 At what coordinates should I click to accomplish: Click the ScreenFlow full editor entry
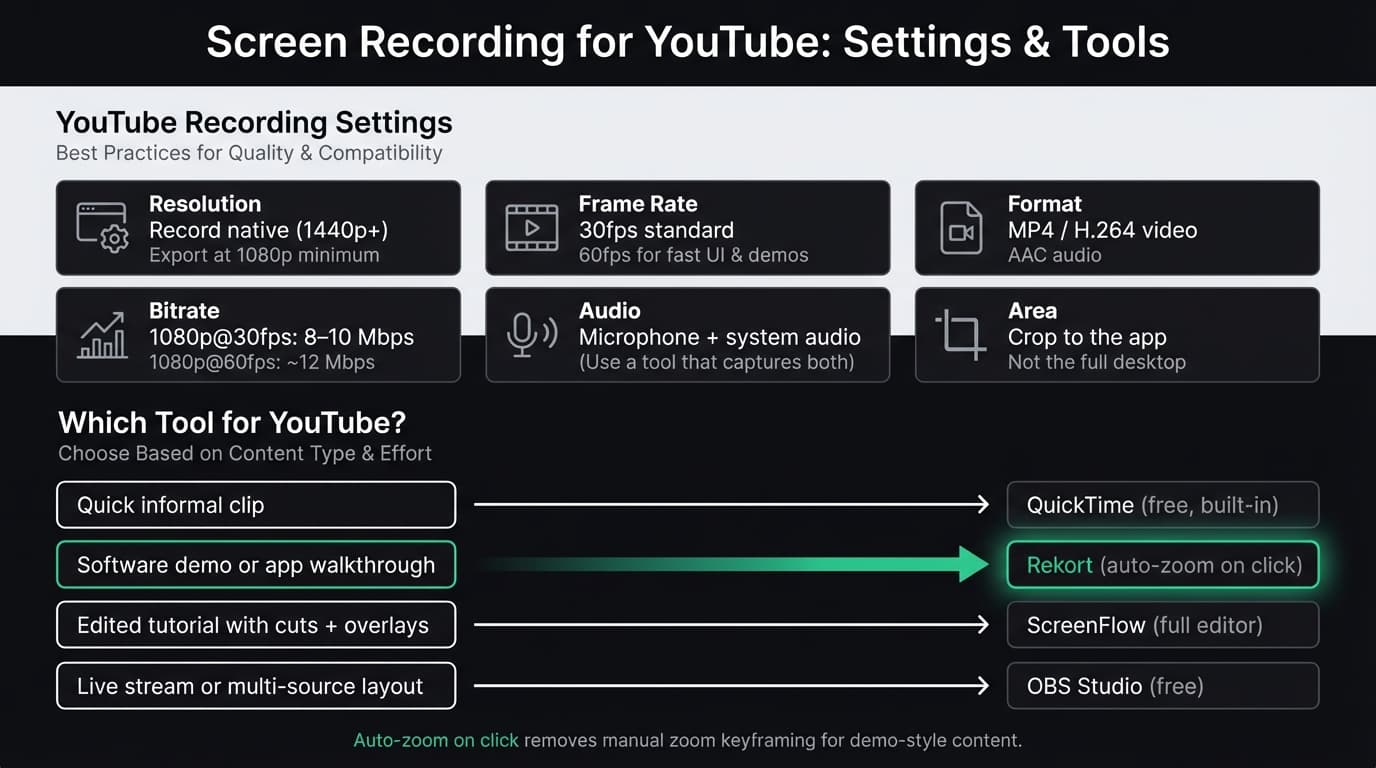(1162, 624)
